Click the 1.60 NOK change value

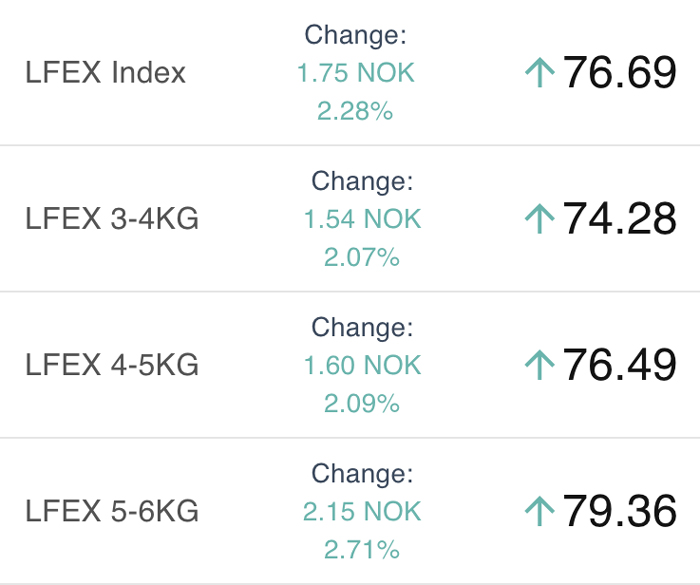coord(362,365)
